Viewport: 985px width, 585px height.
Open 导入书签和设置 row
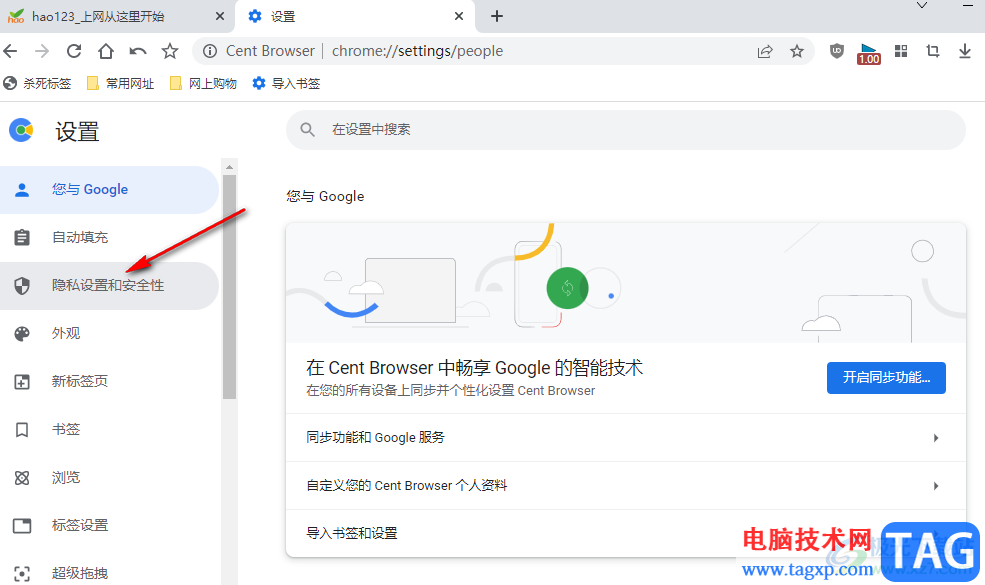(x=626, y=533)
